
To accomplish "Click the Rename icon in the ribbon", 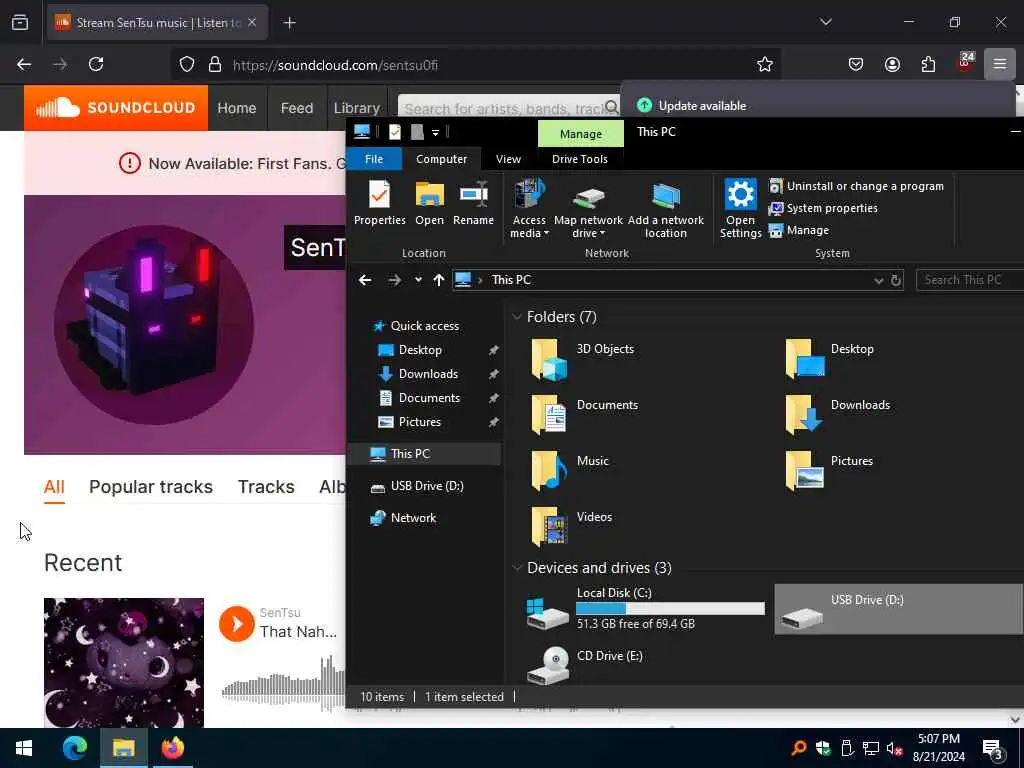I will [x=473, y=203].
